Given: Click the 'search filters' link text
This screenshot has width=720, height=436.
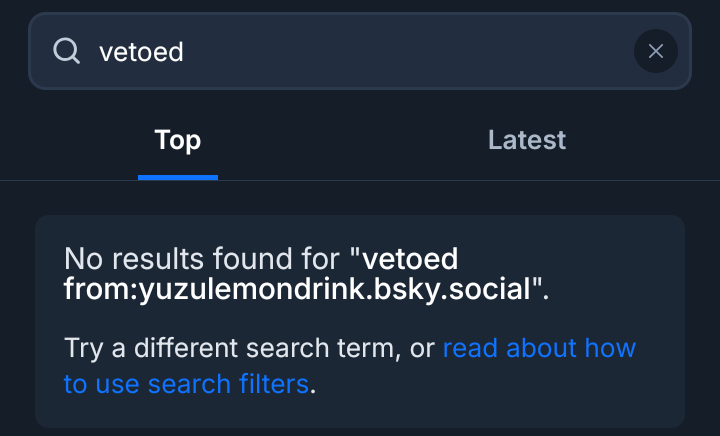Looking at the screenshot, I should pos(228,383).
